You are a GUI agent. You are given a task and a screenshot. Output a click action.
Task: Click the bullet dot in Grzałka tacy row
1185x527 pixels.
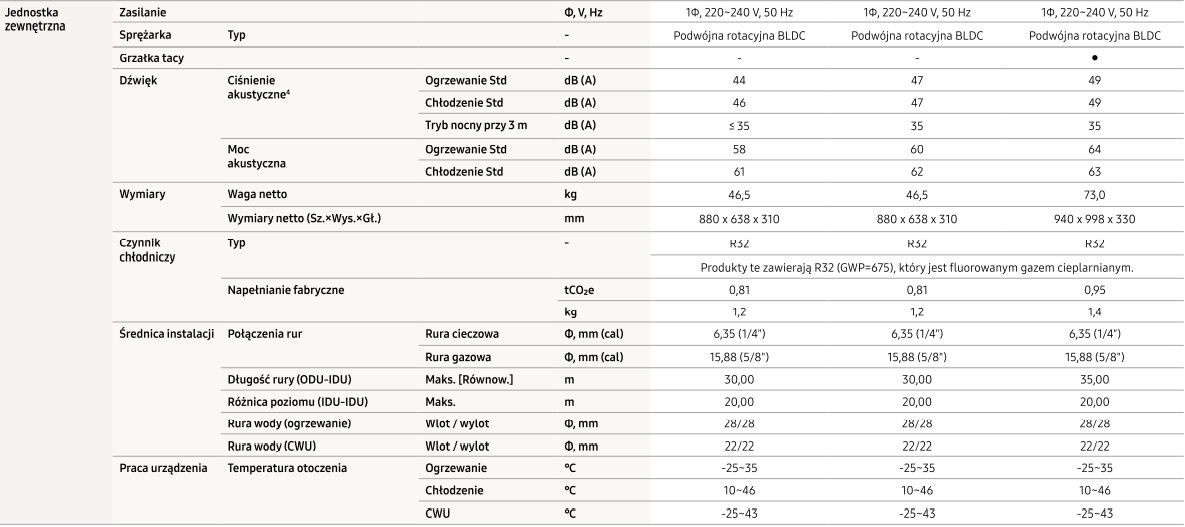pyautogui.click(x=1094, y=59)
